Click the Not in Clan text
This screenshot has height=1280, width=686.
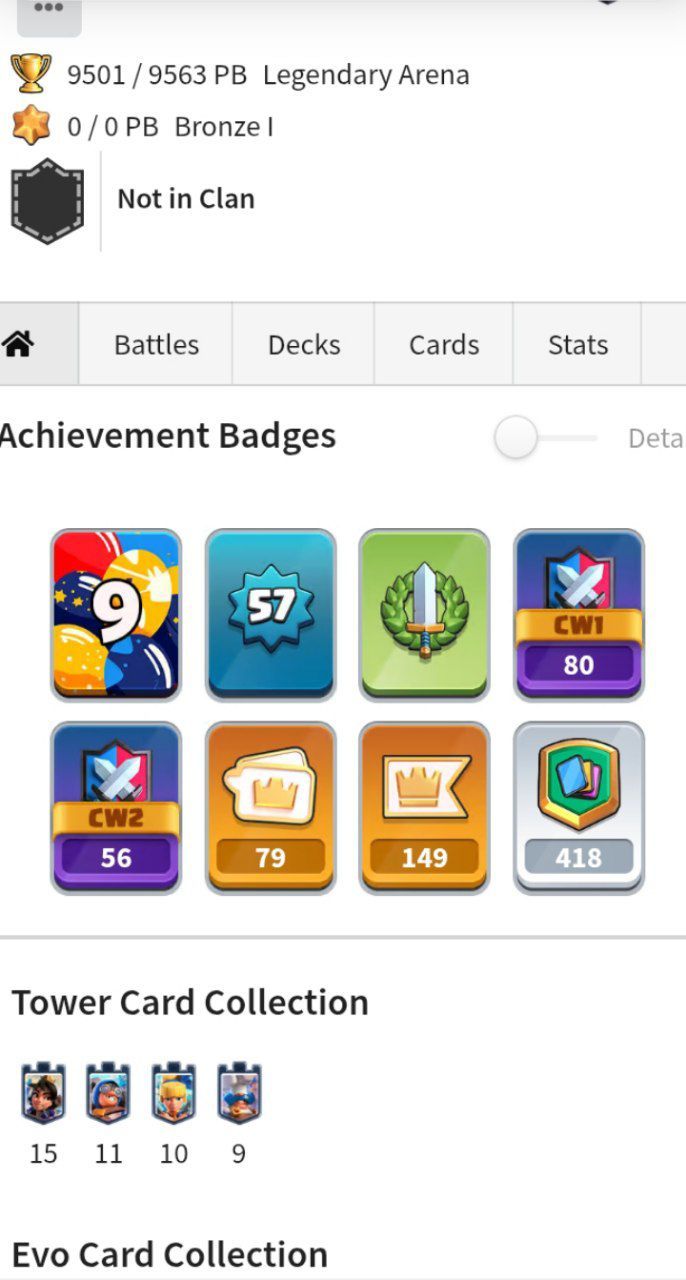click(x=186, y=199)
